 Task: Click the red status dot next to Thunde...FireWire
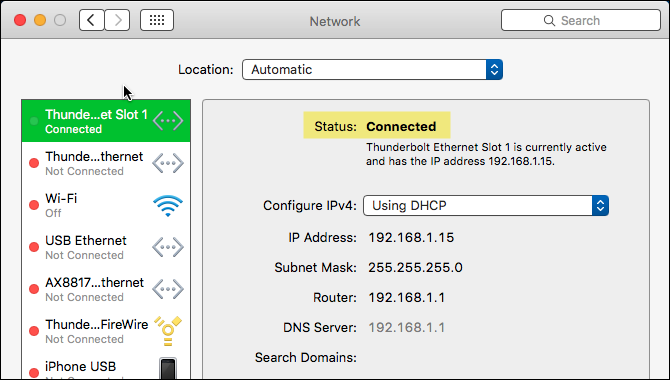tap(34, 331)
